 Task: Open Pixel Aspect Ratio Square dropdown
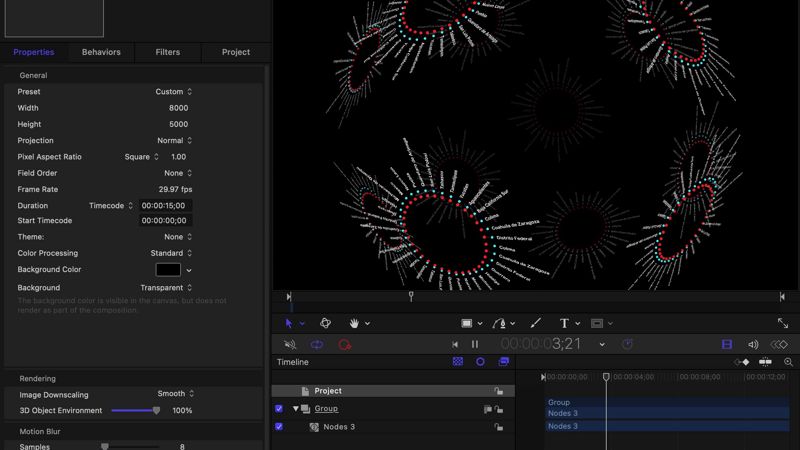141,157
